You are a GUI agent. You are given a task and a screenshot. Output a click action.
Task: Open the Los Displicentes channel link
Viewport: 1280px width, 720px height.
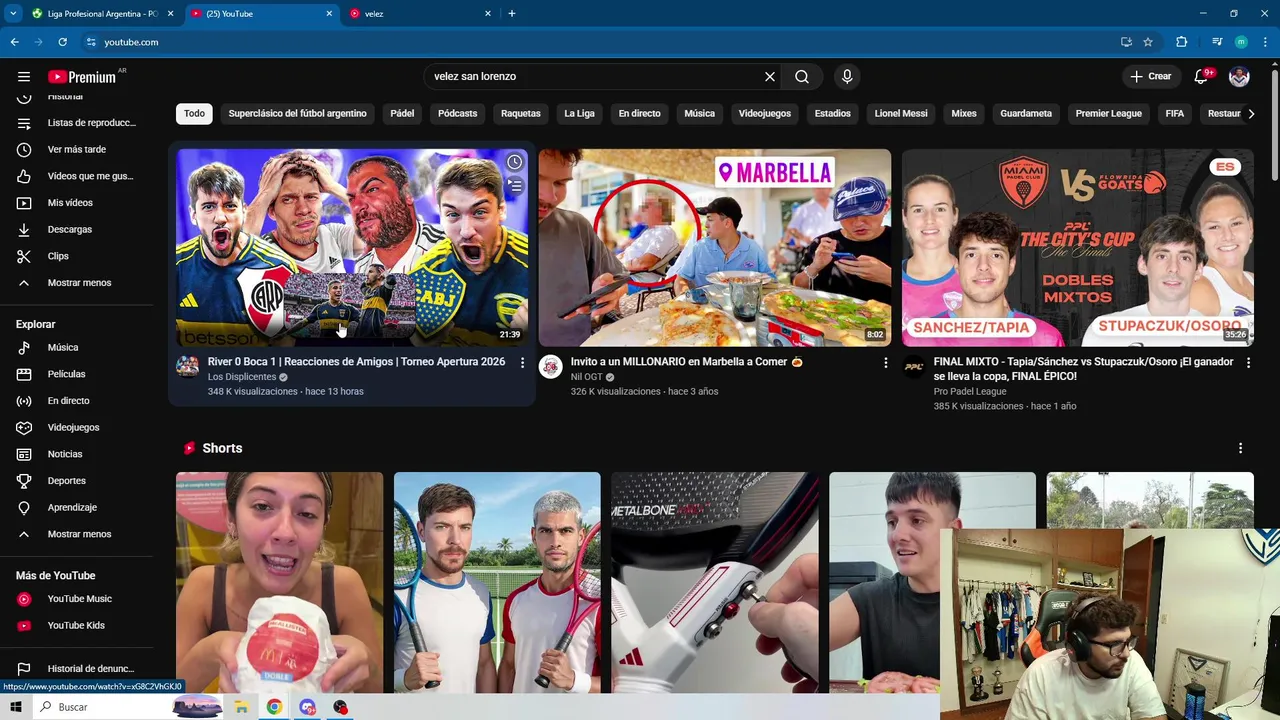242,377
